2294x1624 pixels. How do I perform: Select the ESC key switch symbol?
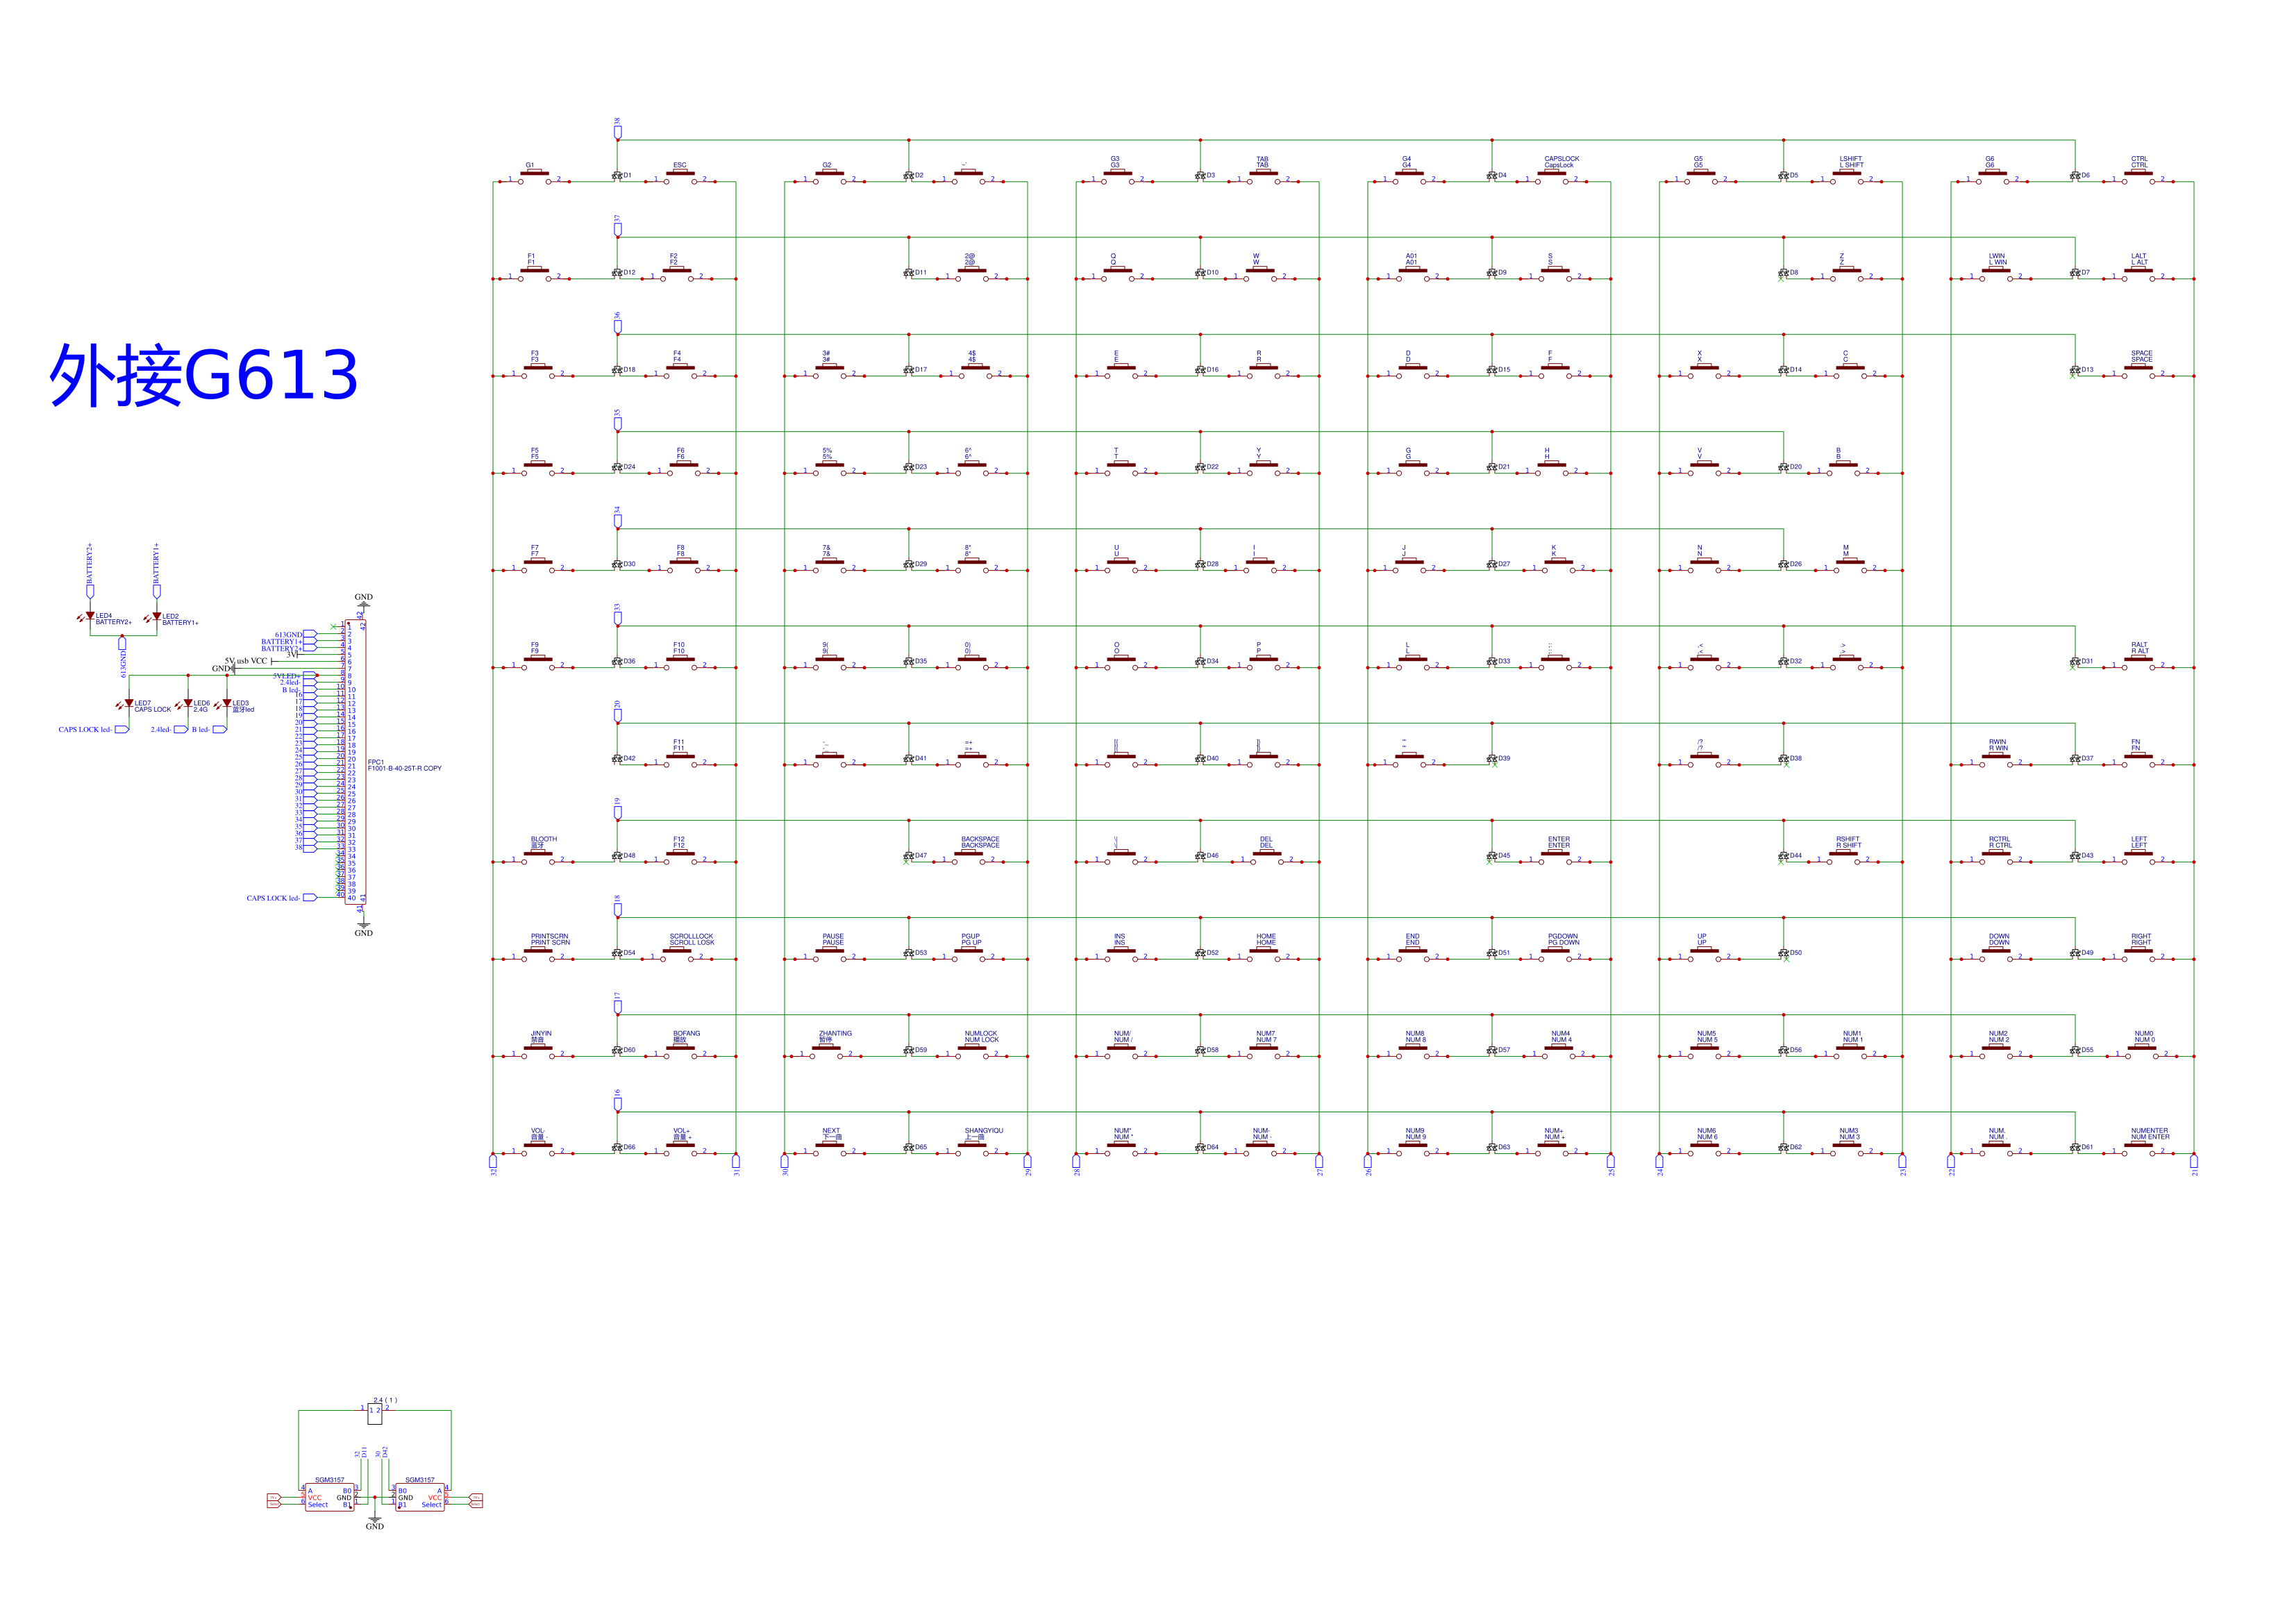pyautogui.click(x=680, y=176)
